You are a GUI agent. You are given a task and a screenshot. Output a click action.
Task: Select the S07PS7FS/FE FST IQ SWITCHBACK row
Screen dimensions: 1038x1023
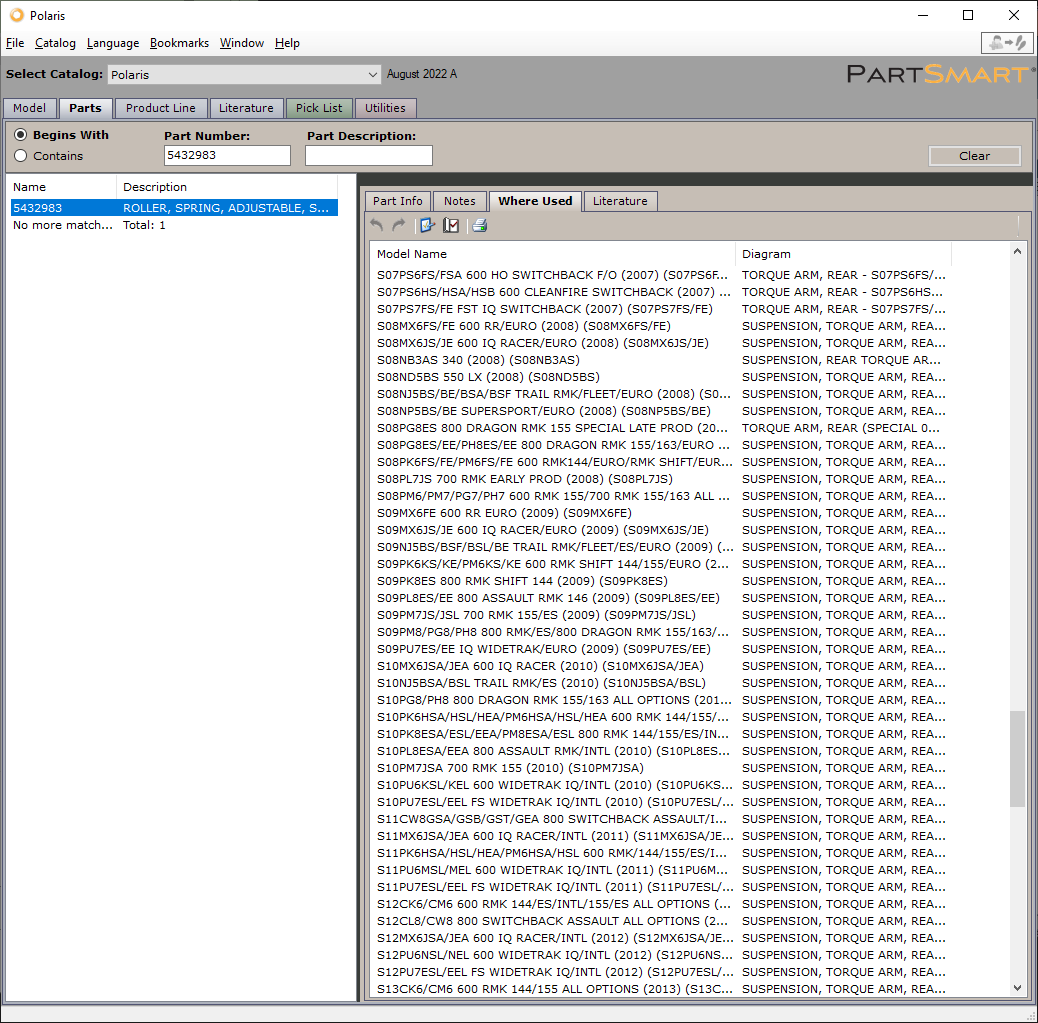click(x=661, y=309)
